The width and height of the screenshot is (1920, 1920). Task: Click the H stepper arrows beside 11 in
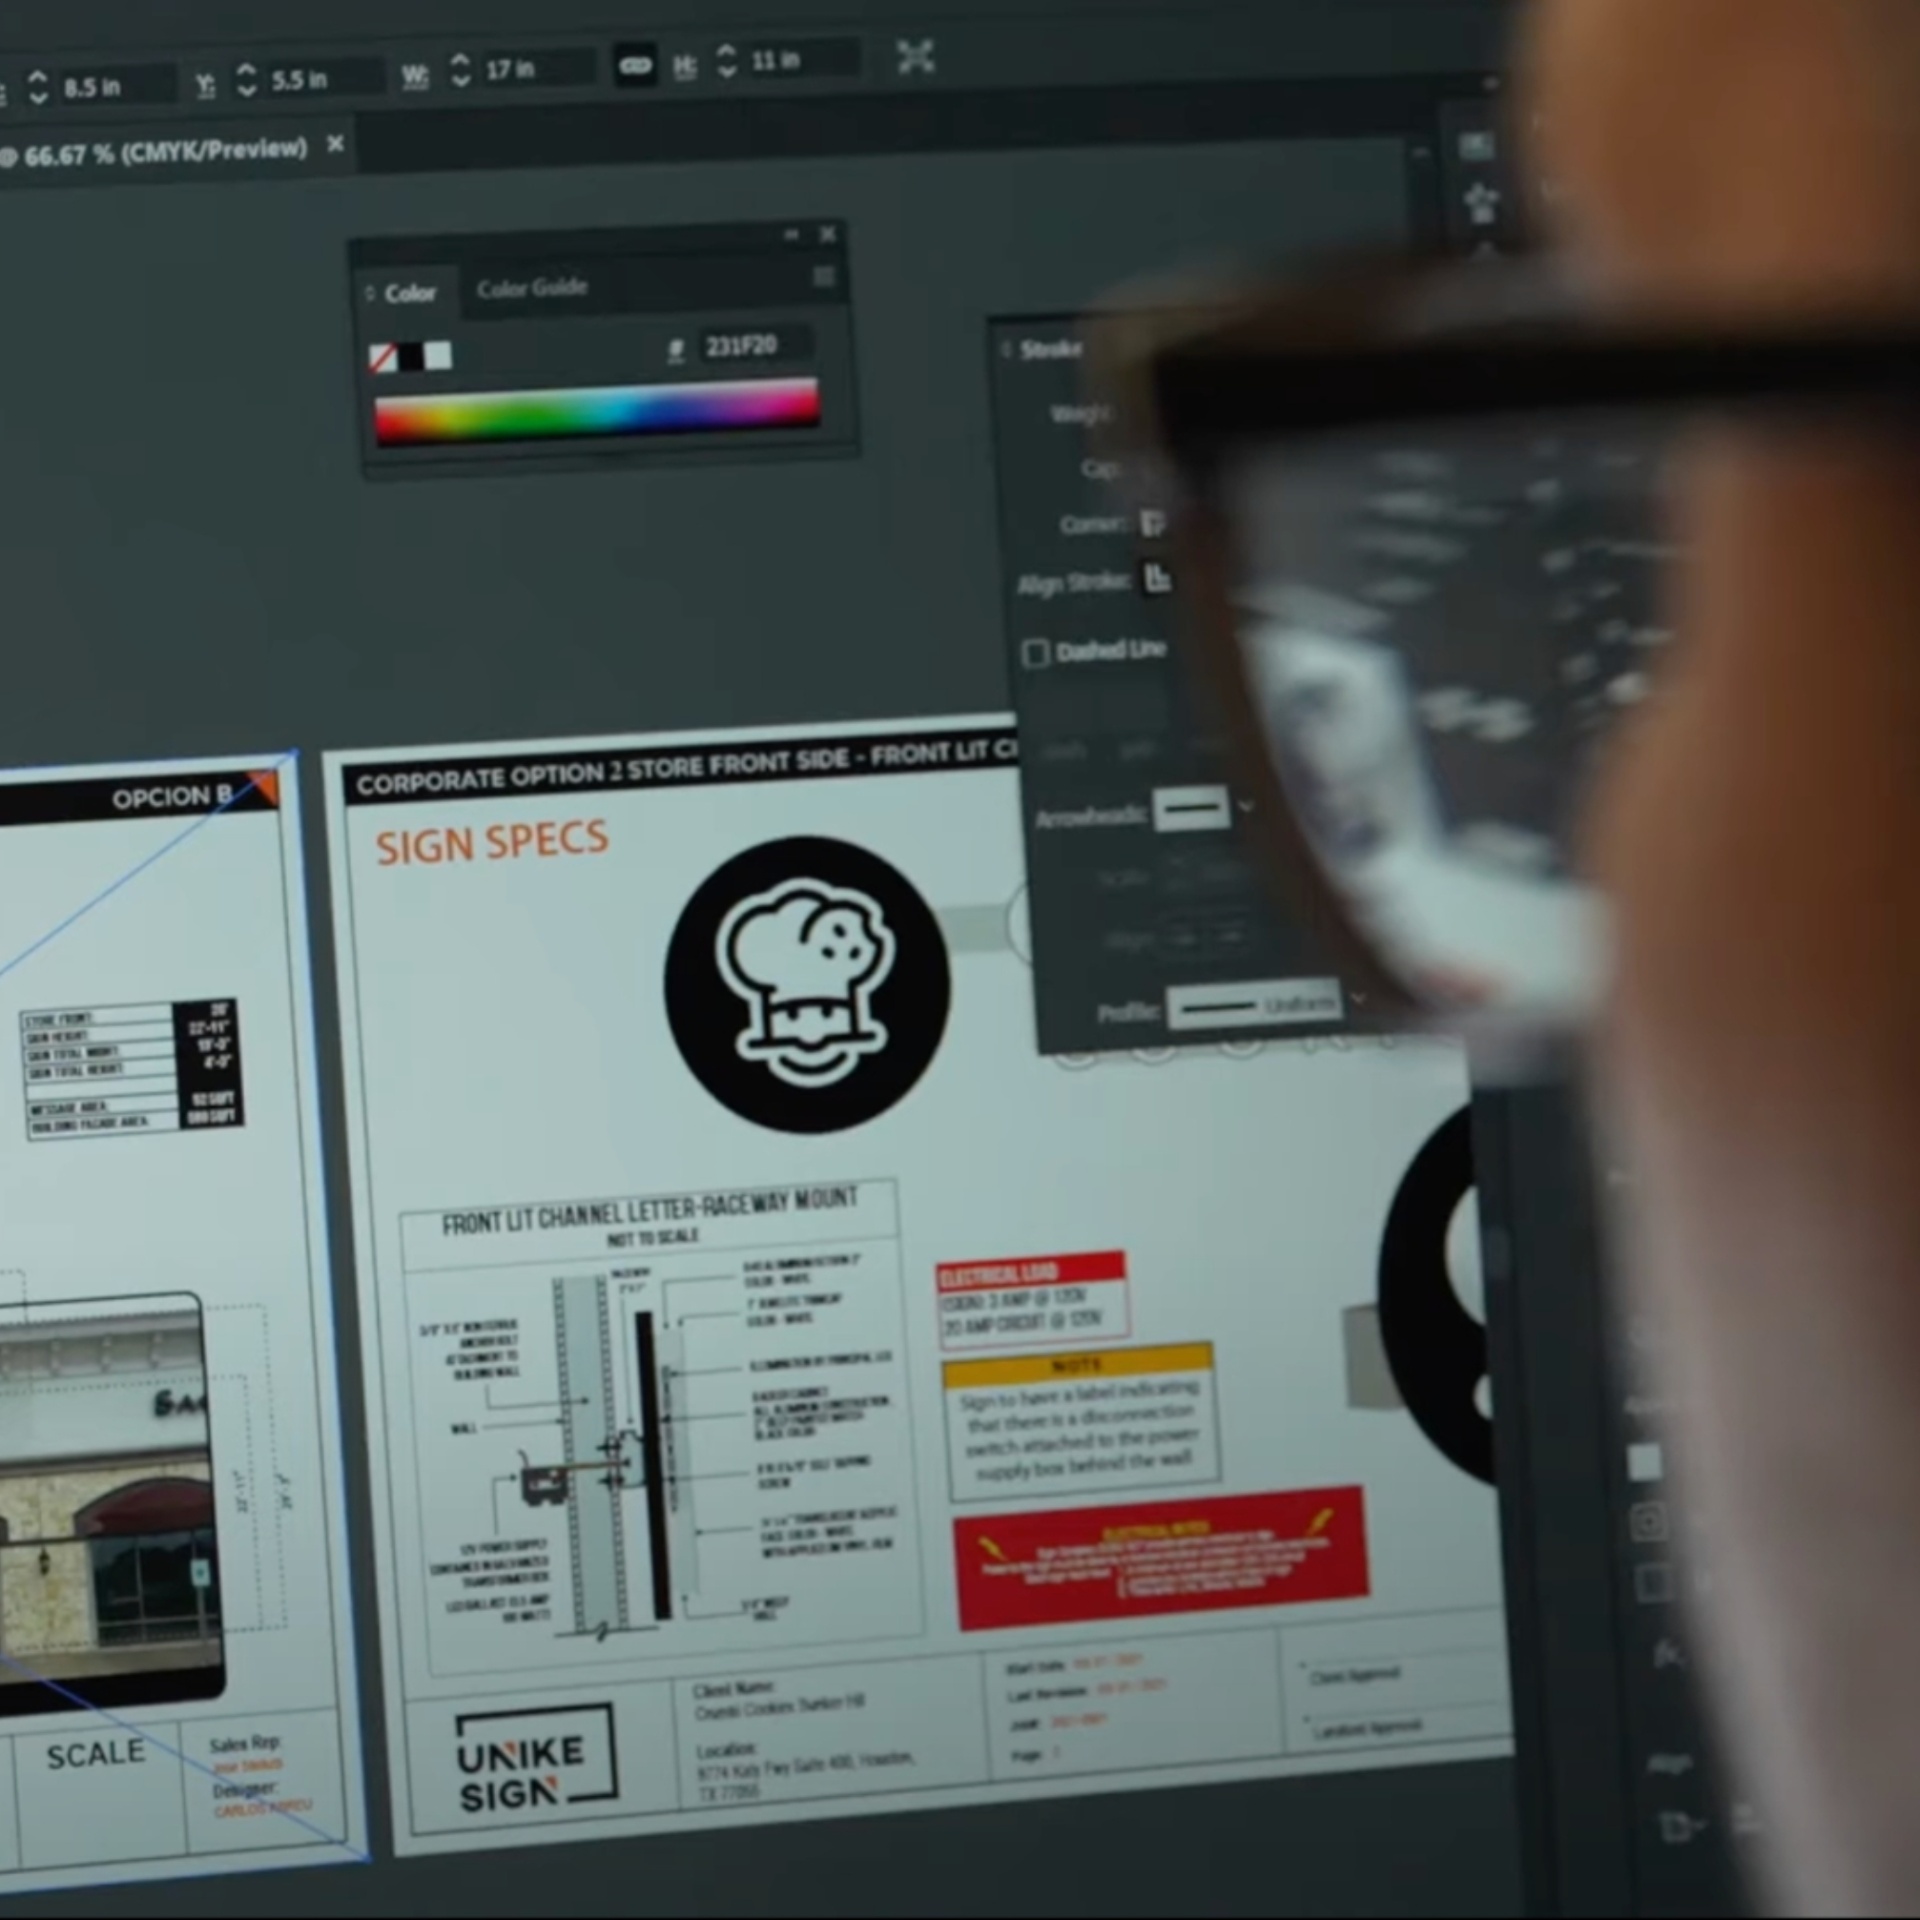pos(727,61)
